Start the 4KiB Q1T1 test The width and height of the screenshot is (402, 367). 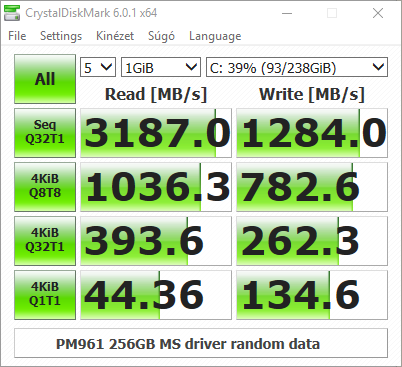(x=45, y=295)
